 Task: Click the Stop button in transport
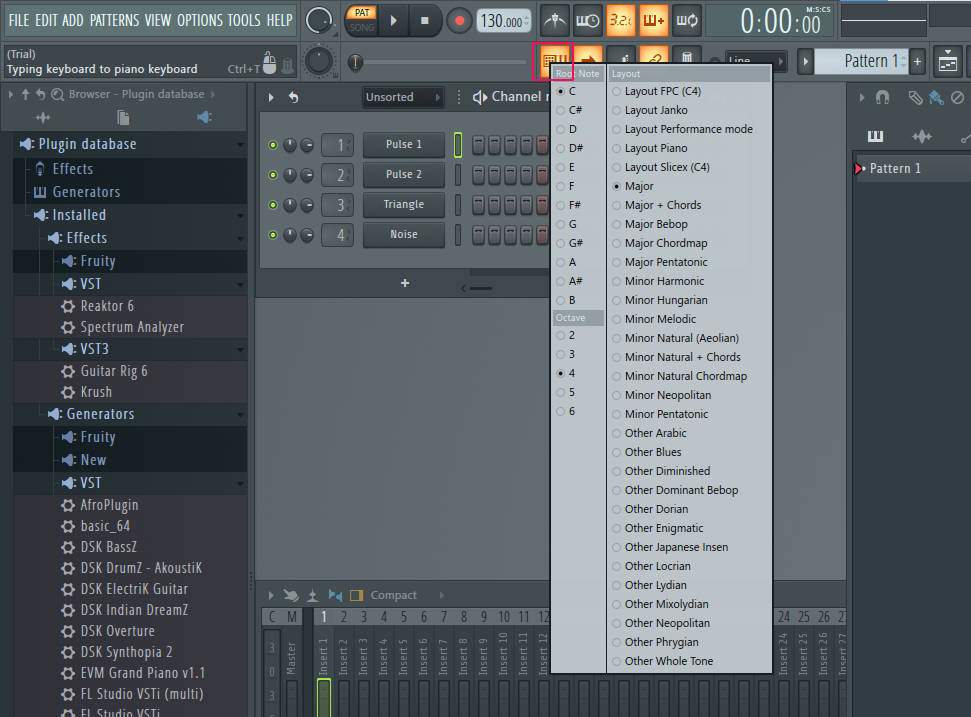pos(425,20)
